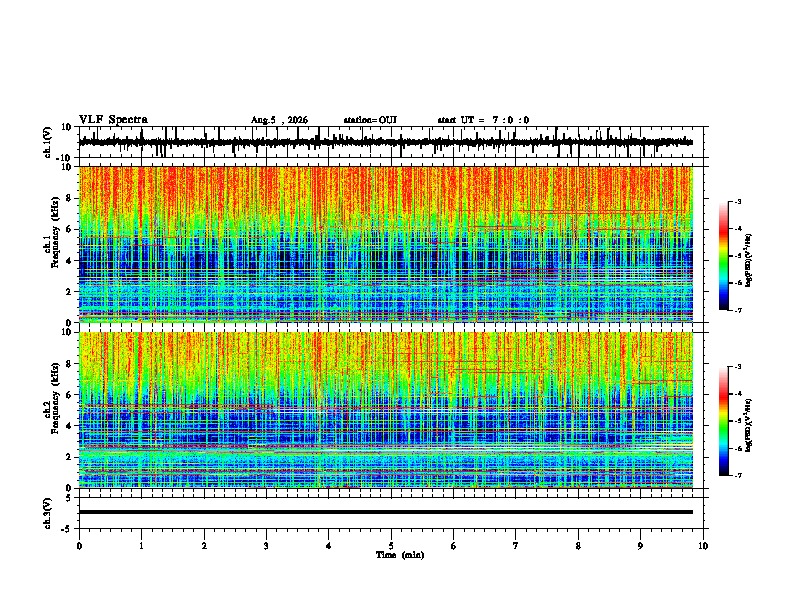
Task: Click the ch.1 spectrogram plot
Action: tap(386, 244)
